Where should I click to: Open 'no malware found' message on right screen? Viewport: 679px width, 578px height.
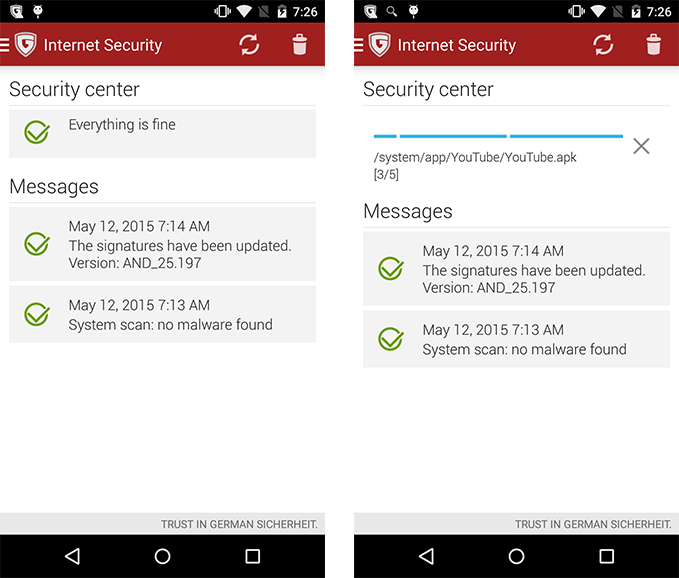(516, 339)
